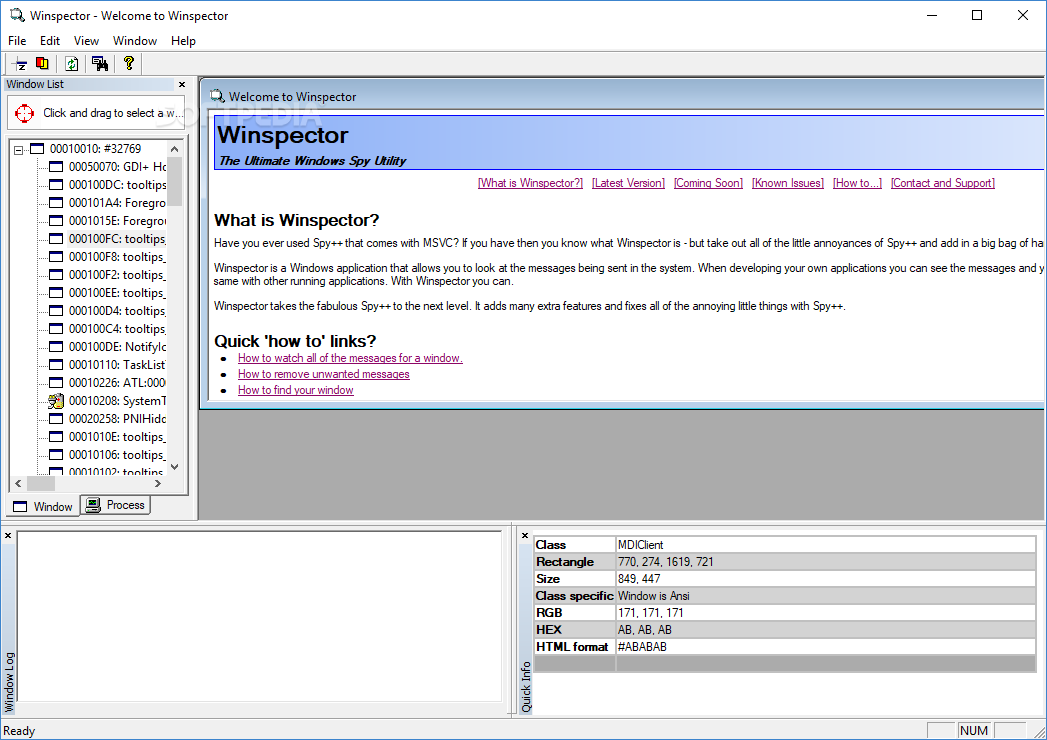The image size is (1047, 740).
Task: Click the icon beside 000100D4: tooltips
Action: 56,311
